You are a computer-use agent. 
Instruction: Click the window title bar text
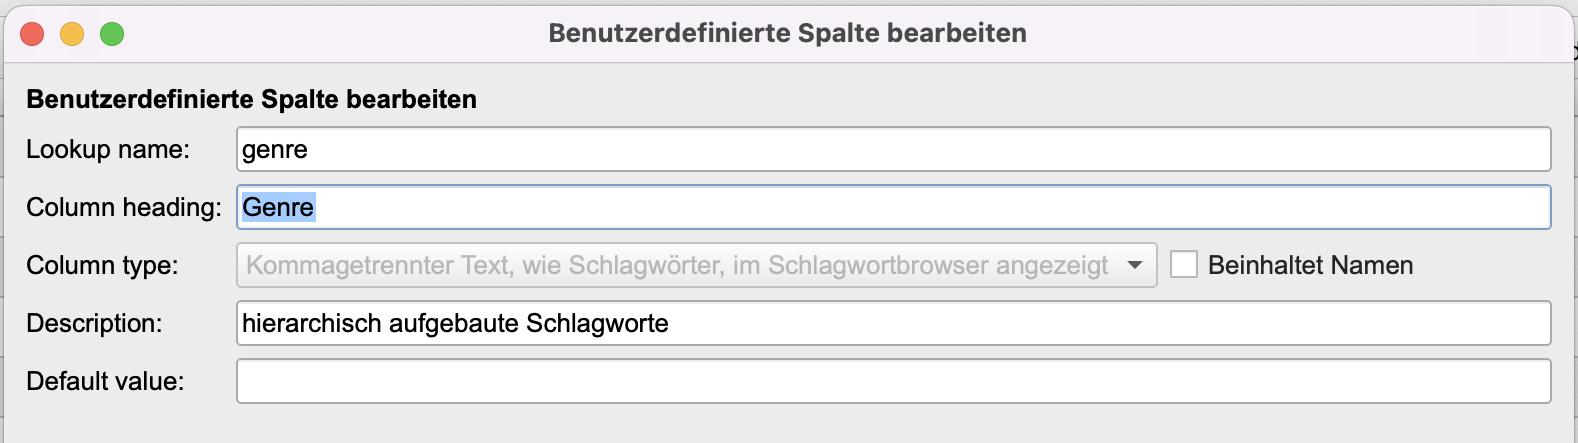click(787, 33)
